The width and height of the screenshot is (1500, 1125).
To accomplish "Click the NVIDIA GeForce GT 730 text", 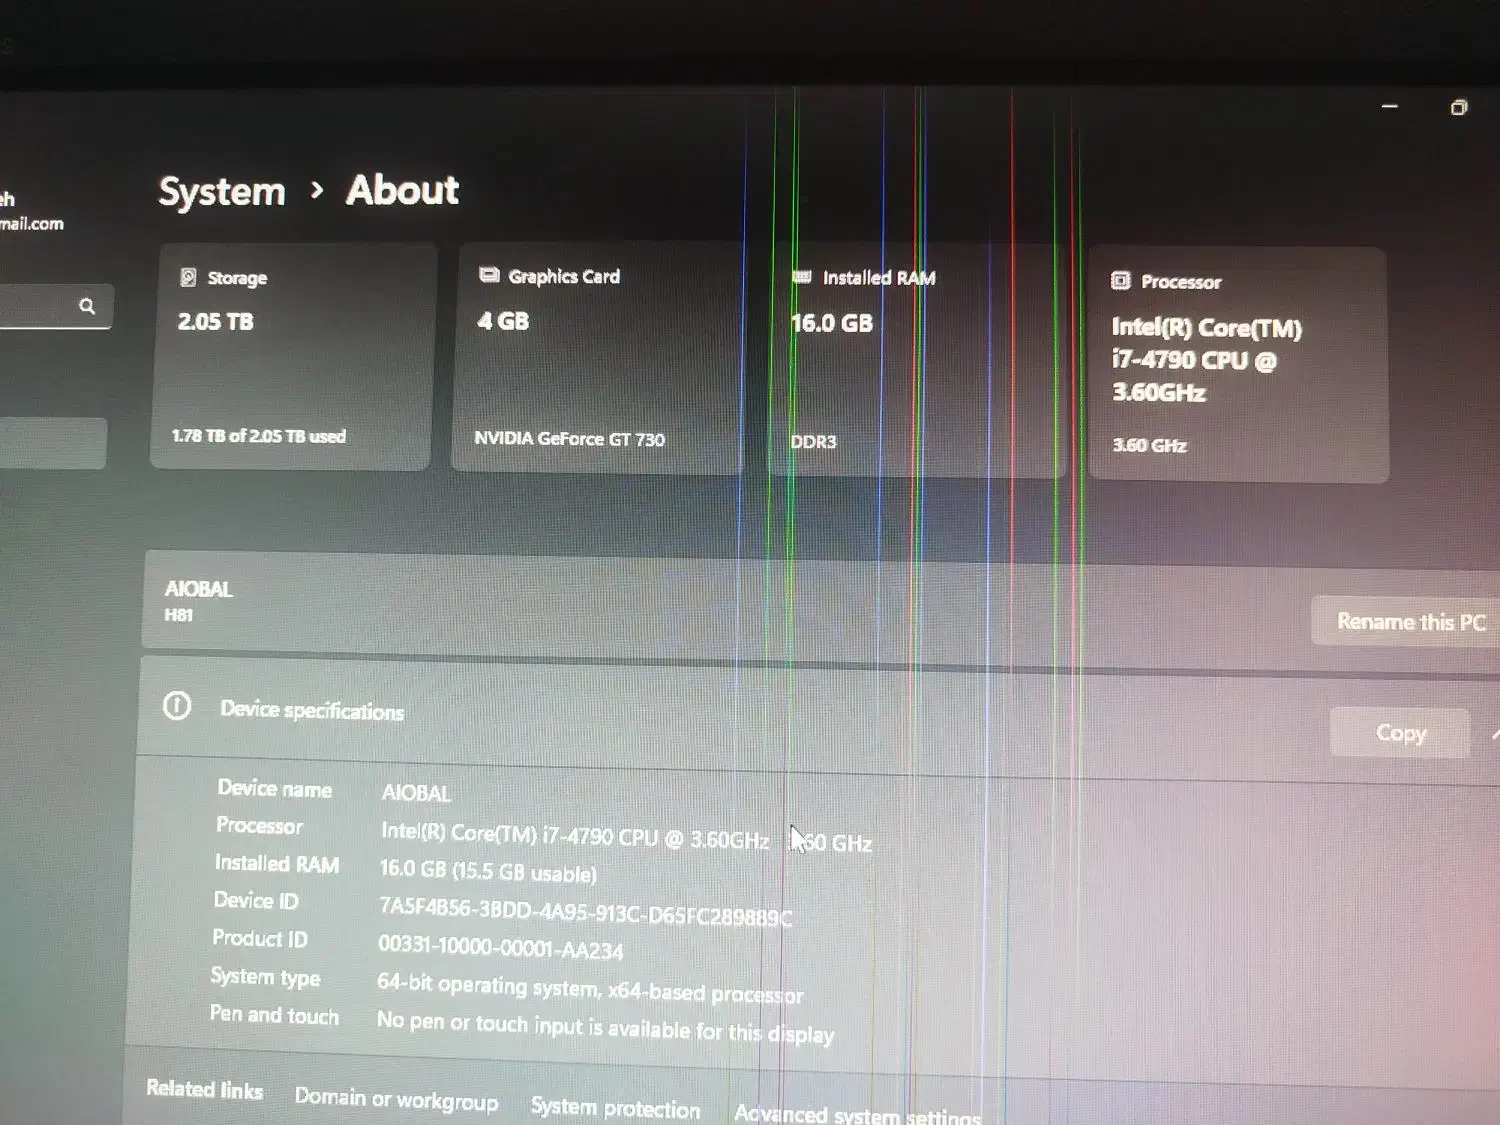I will (x=569, y=438).
